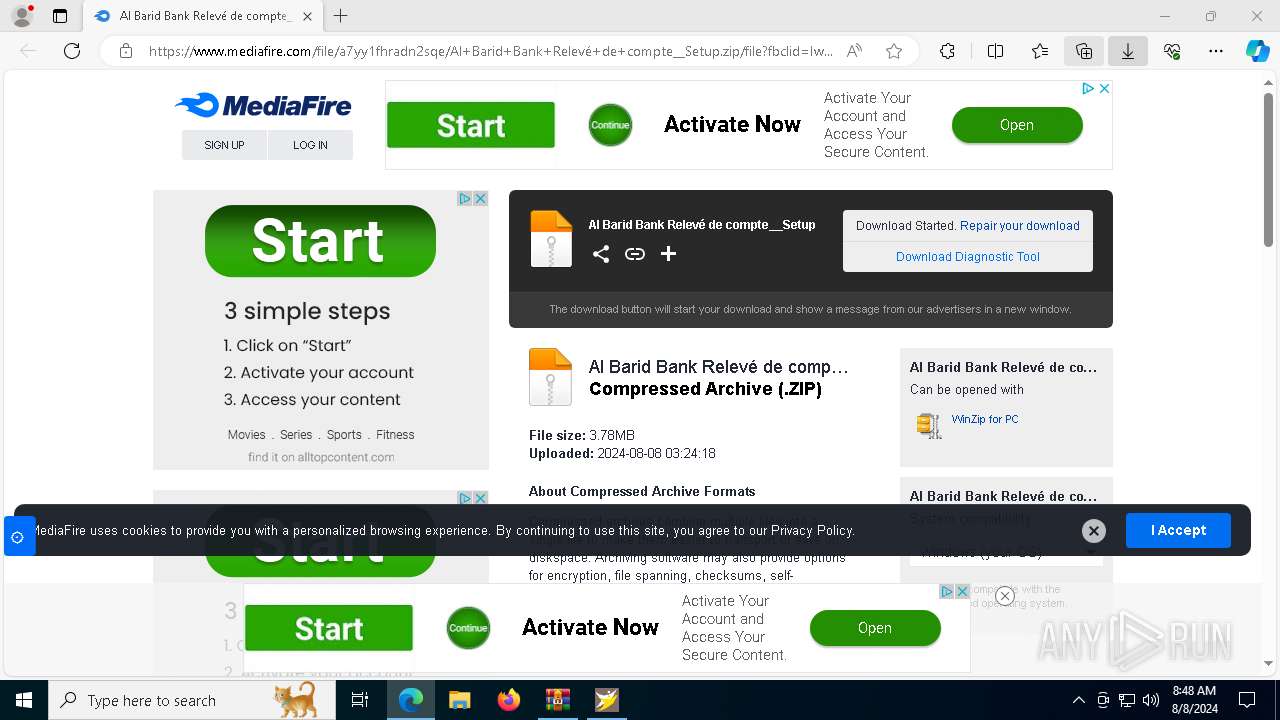This screenshot has height=720, width=1280.
Task: Copy the file link via the chain icon
Action: click(635, 254)
